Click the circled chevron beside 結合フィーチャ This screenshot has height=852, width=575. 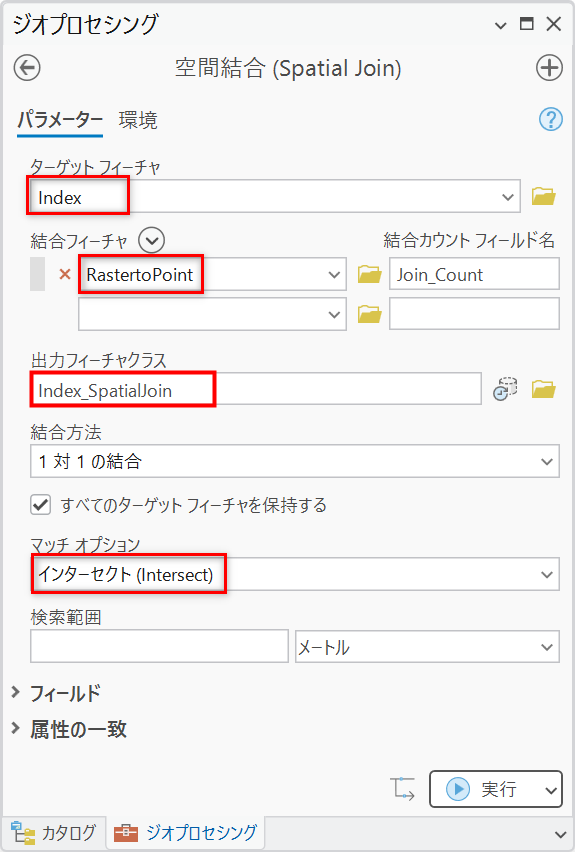pos(151,241)
